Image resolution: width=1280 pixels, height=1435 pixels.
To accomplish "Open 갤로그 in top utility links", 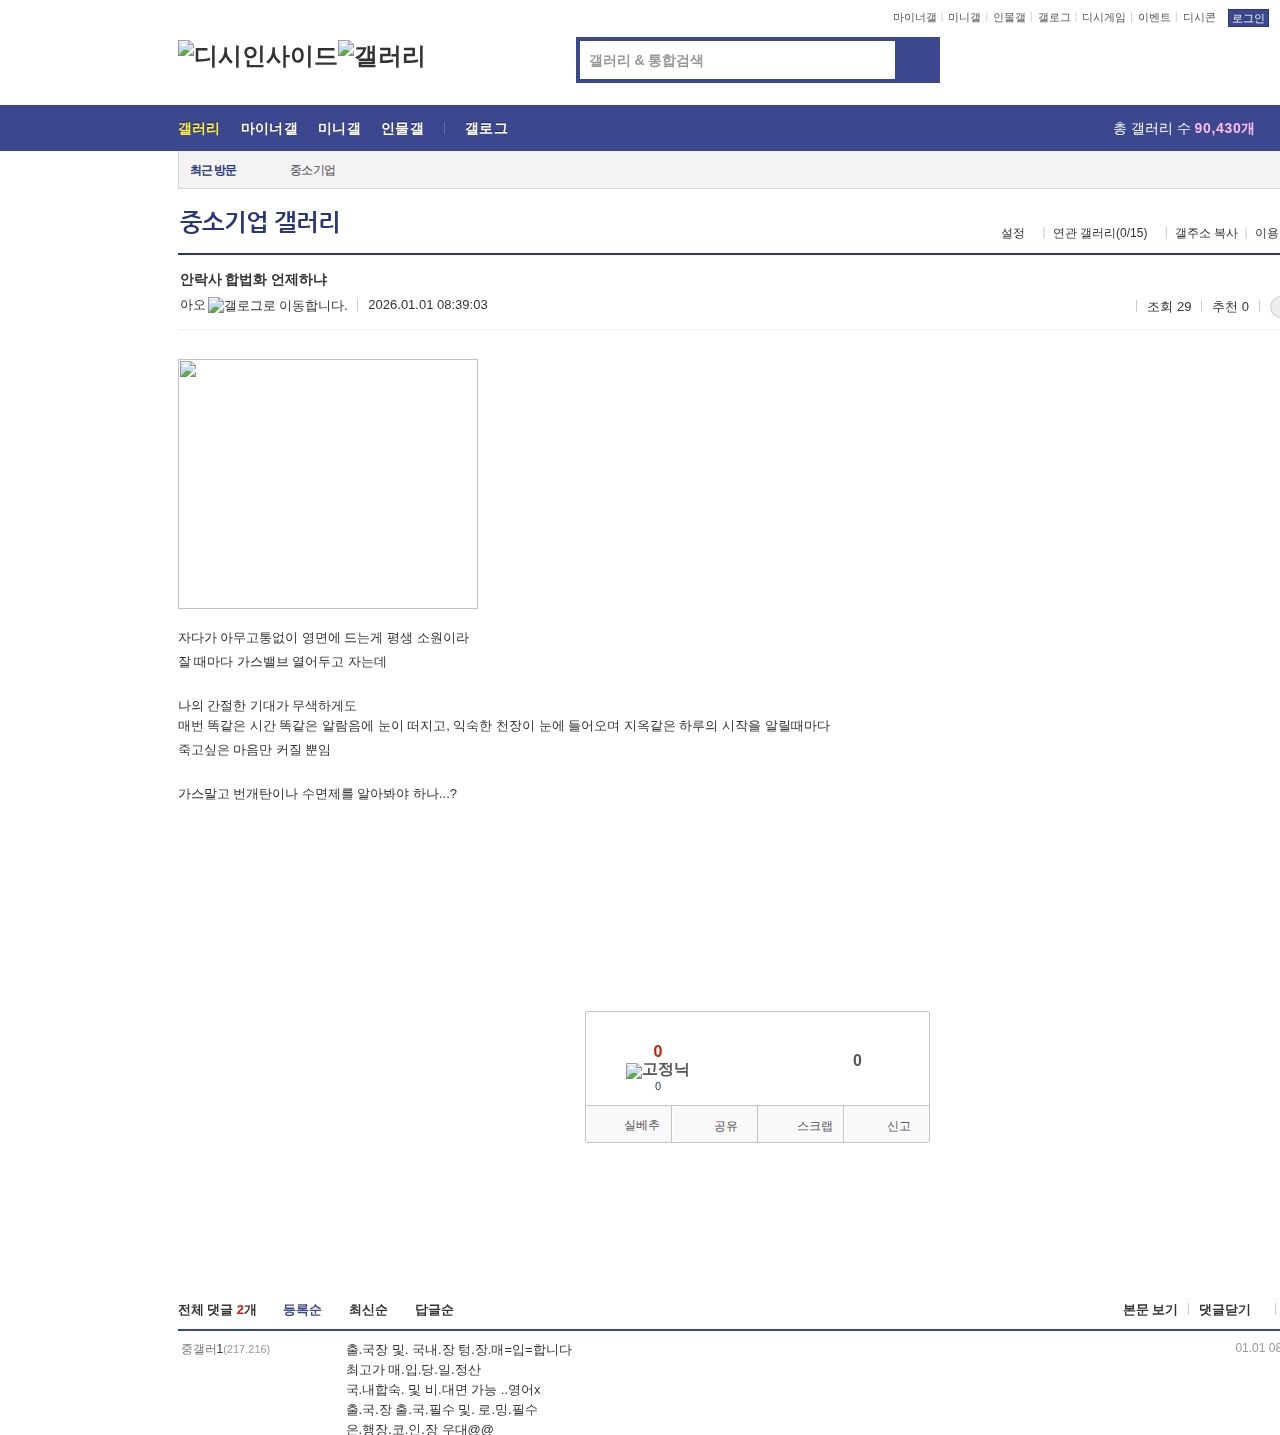I will [1054, 18].
